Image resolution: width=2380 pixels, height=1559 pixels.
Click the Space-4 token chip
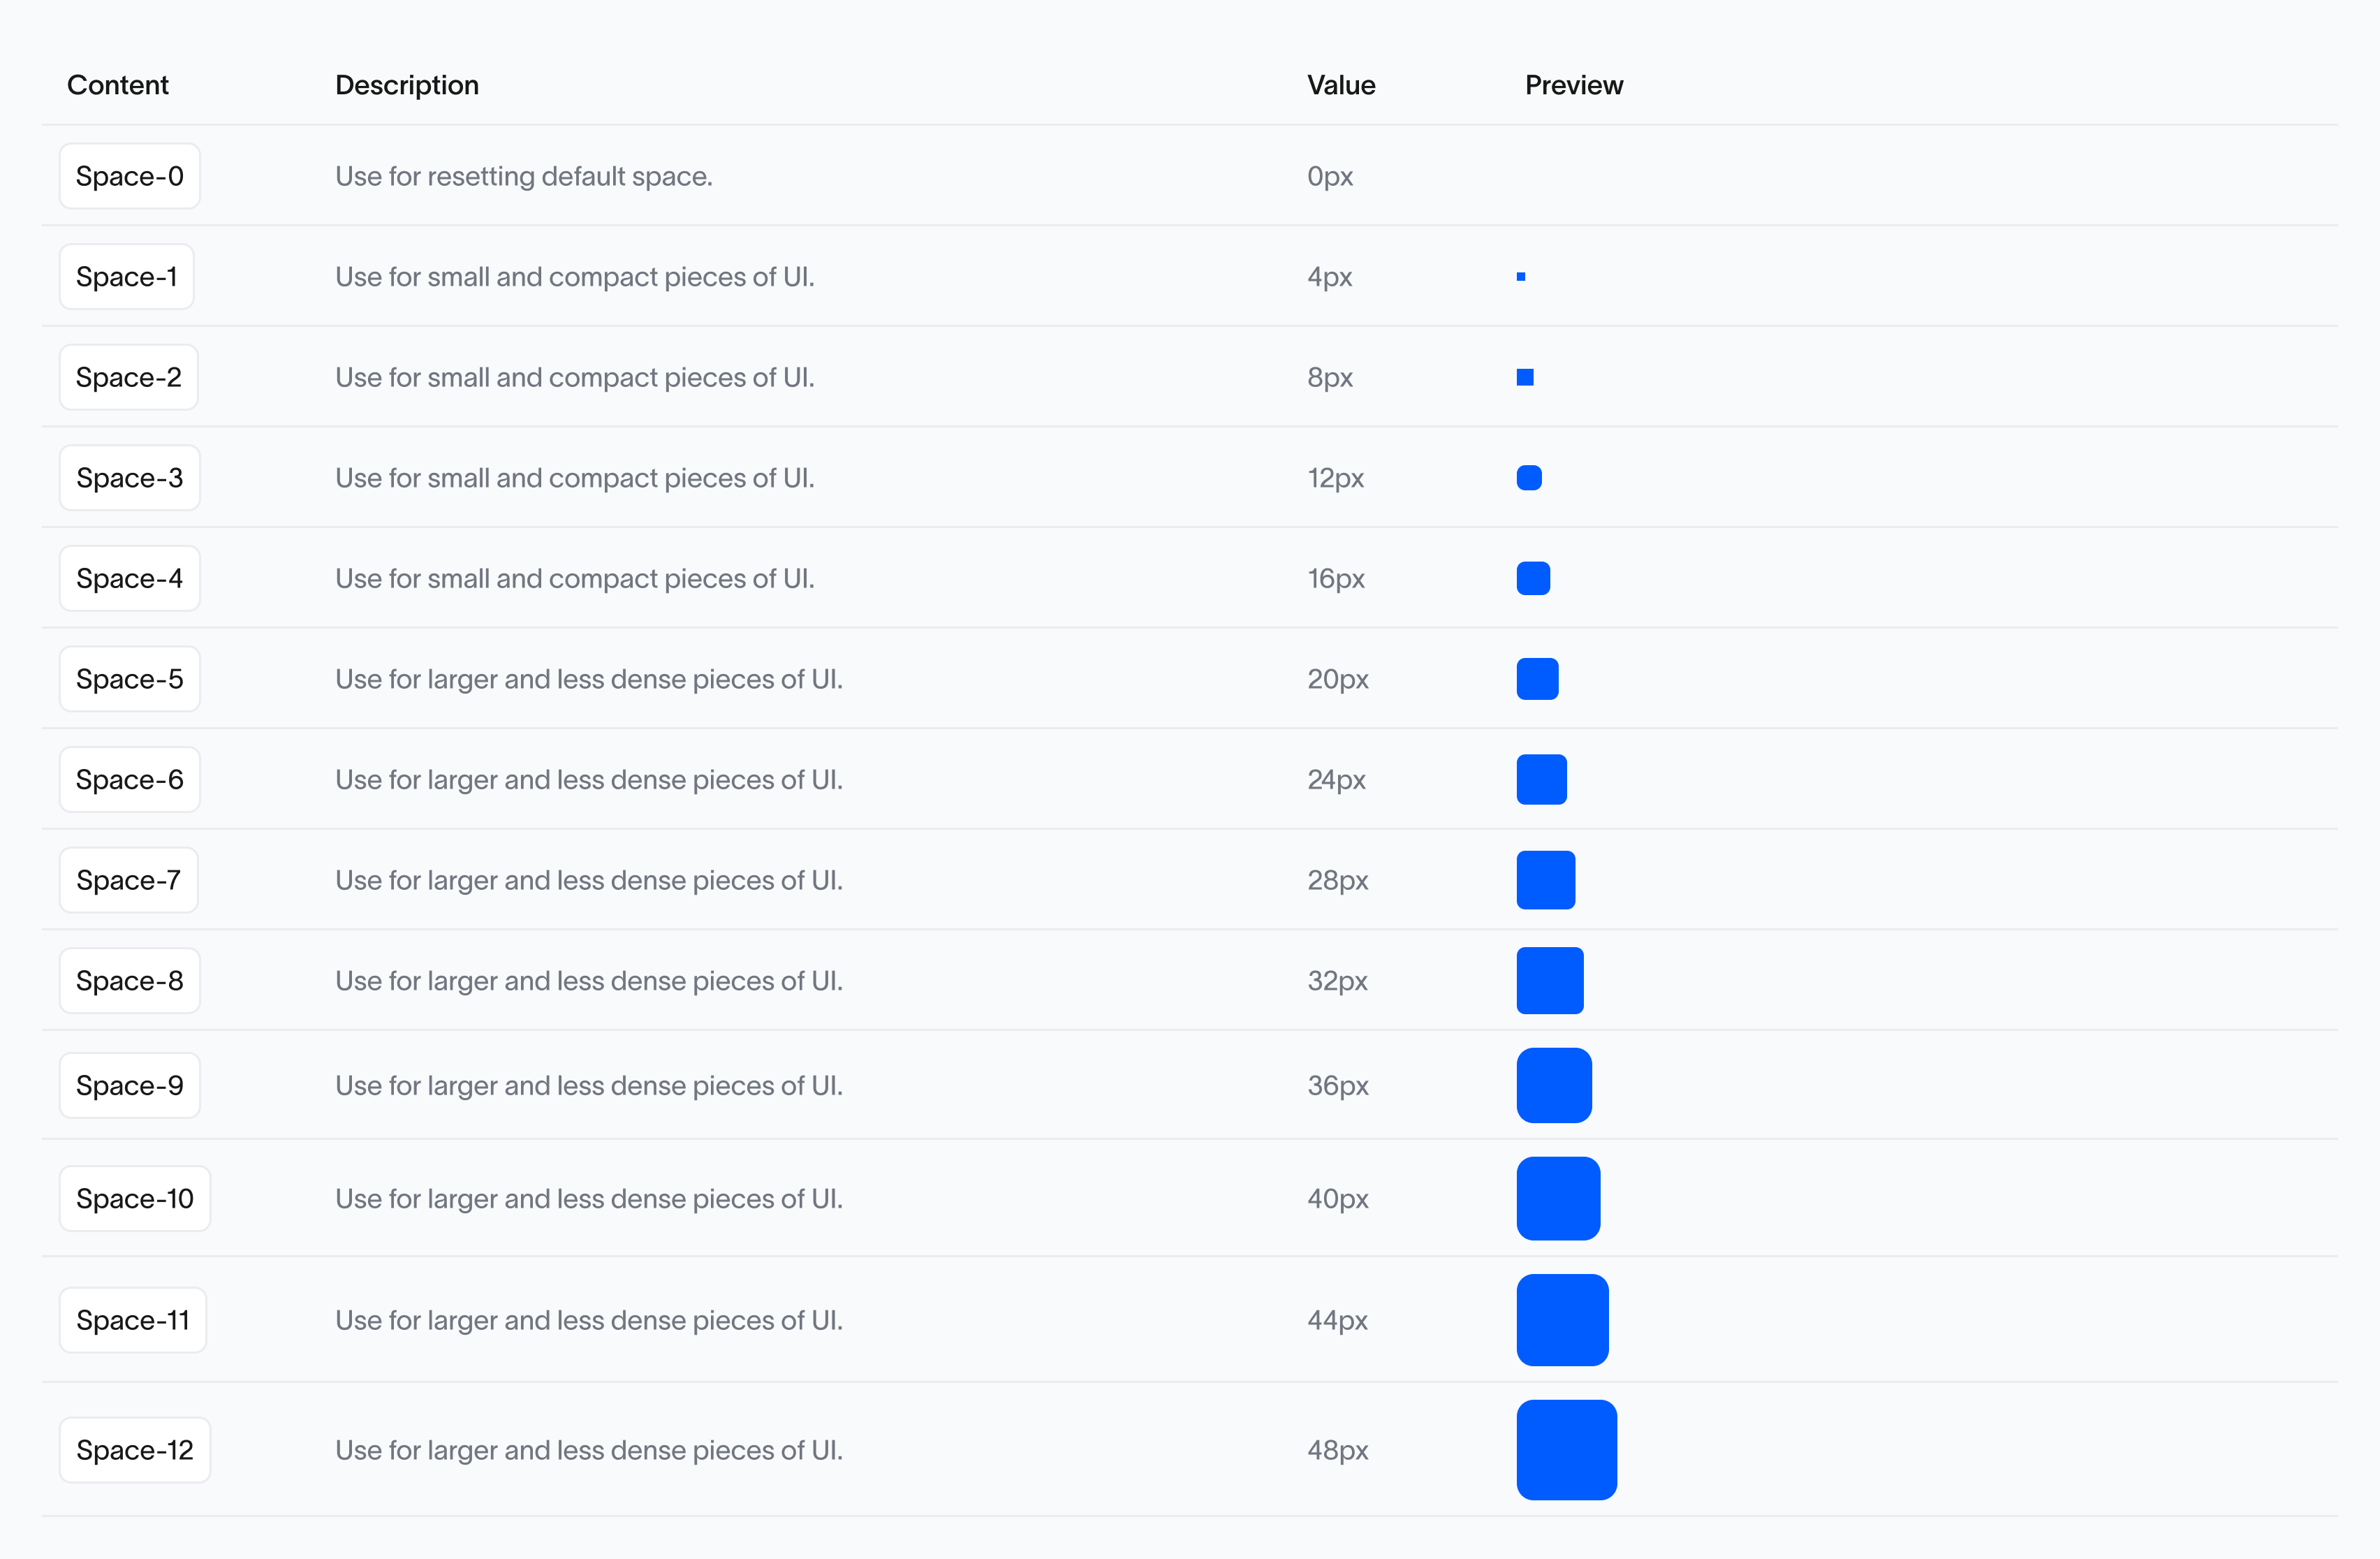click(x=130, y=579)
